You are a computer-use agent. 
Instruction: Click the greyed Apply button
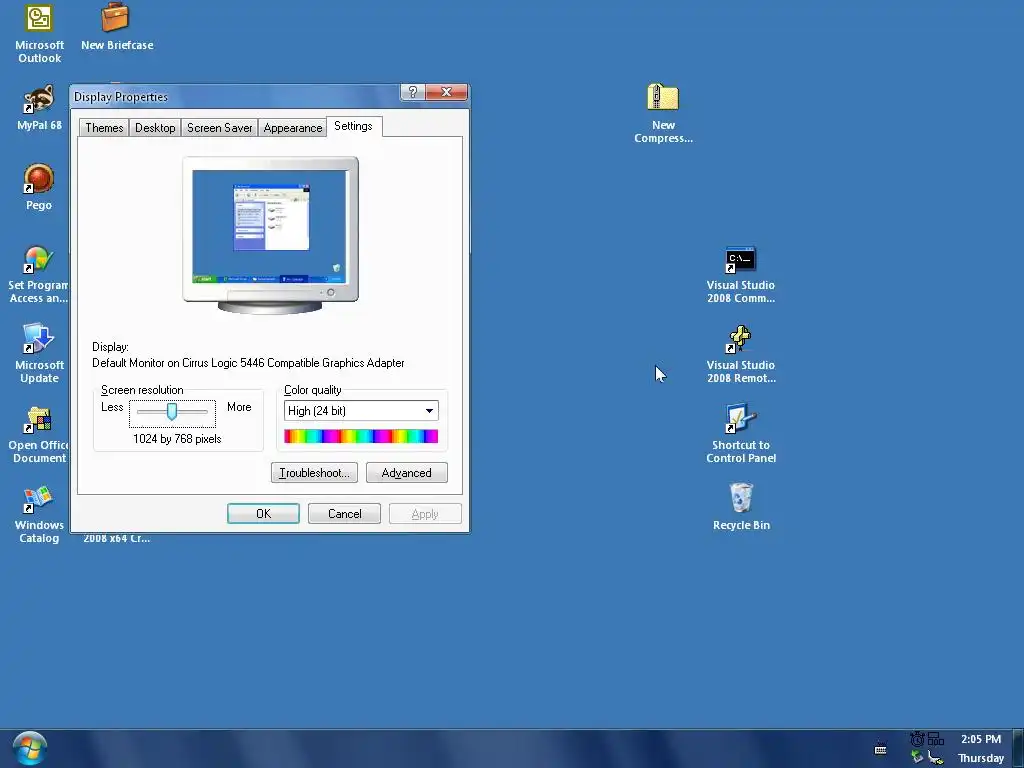[425, 514]
